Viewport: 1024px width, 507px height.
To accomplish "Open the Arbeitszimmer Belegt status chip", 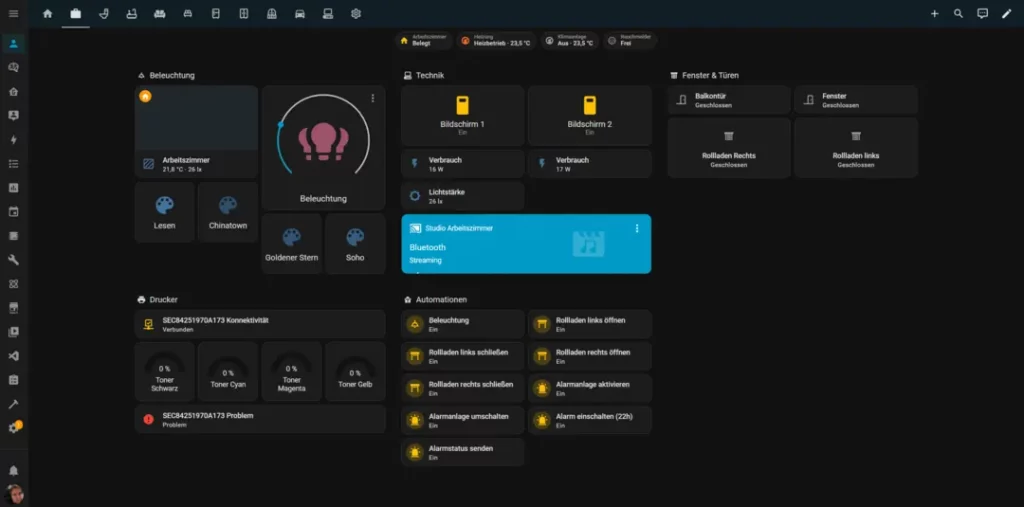I will pyautogui.click(x=424, y=41).
